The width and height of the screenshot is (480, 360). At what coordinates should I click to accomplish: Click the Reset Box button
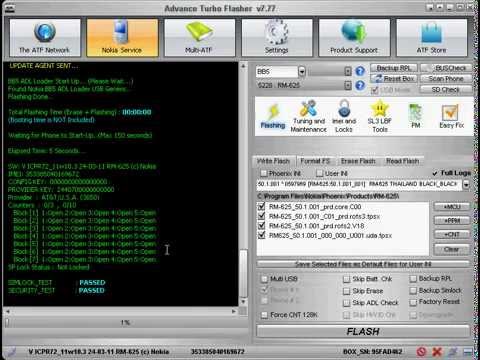394,79
